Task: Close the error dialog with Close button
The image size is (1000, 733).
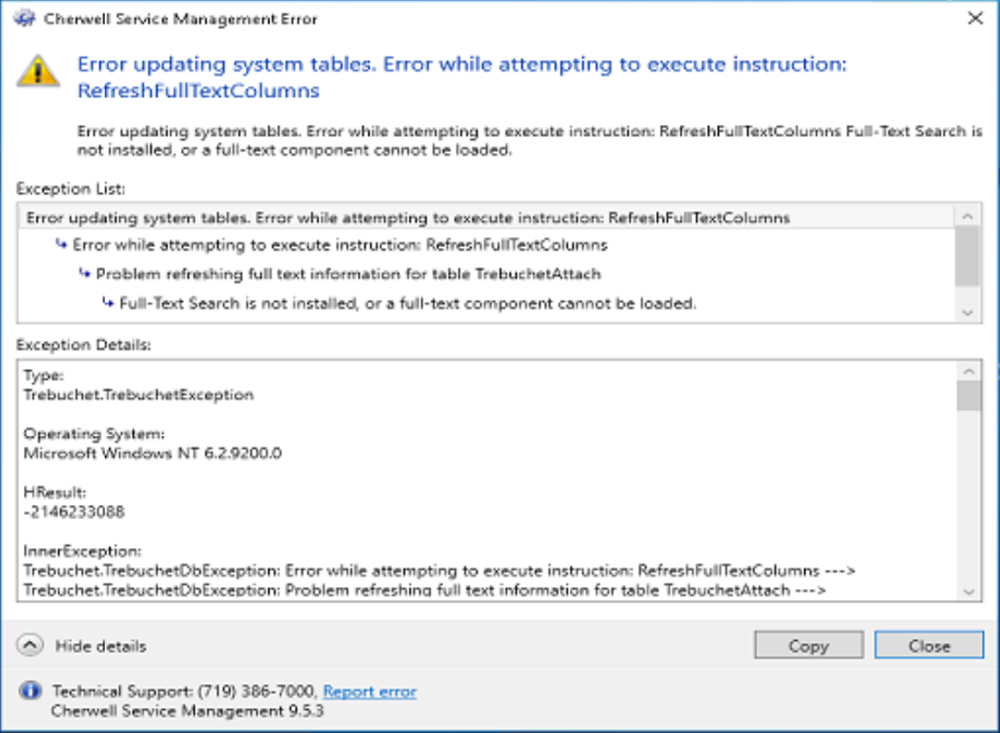Action: [x=929, y=646]
